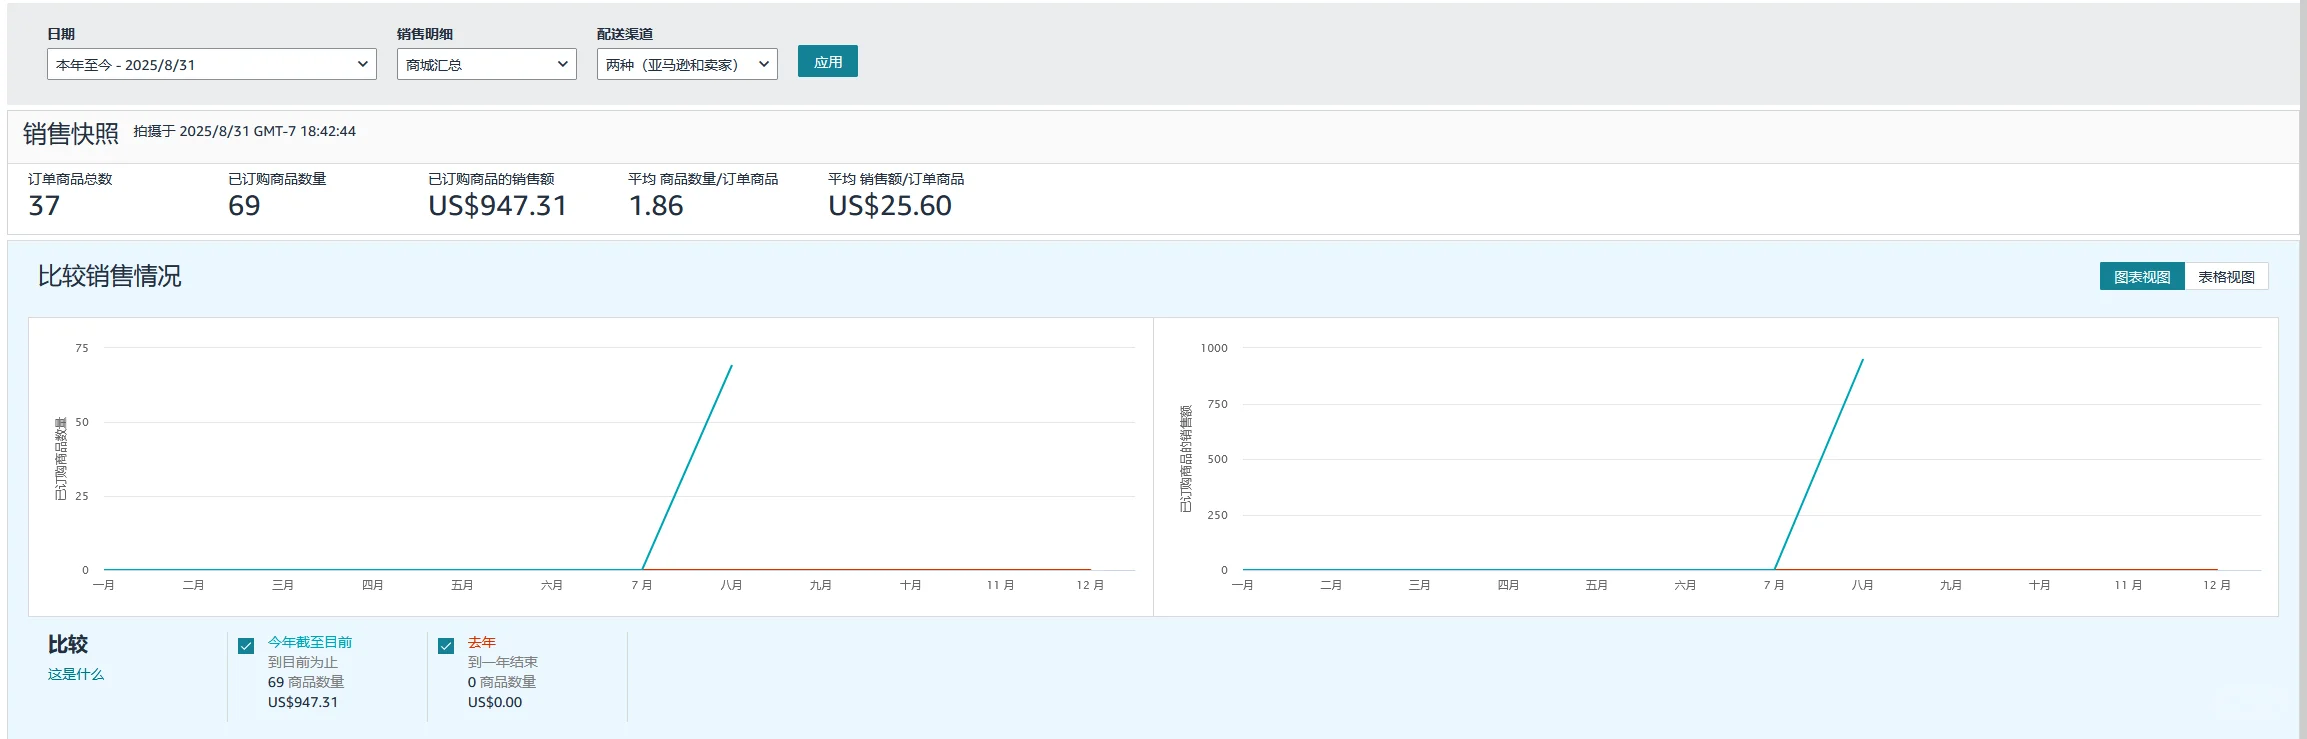Click the 应用 apply button
This screenshot has height=739, width=2307.
click(827, 62)
